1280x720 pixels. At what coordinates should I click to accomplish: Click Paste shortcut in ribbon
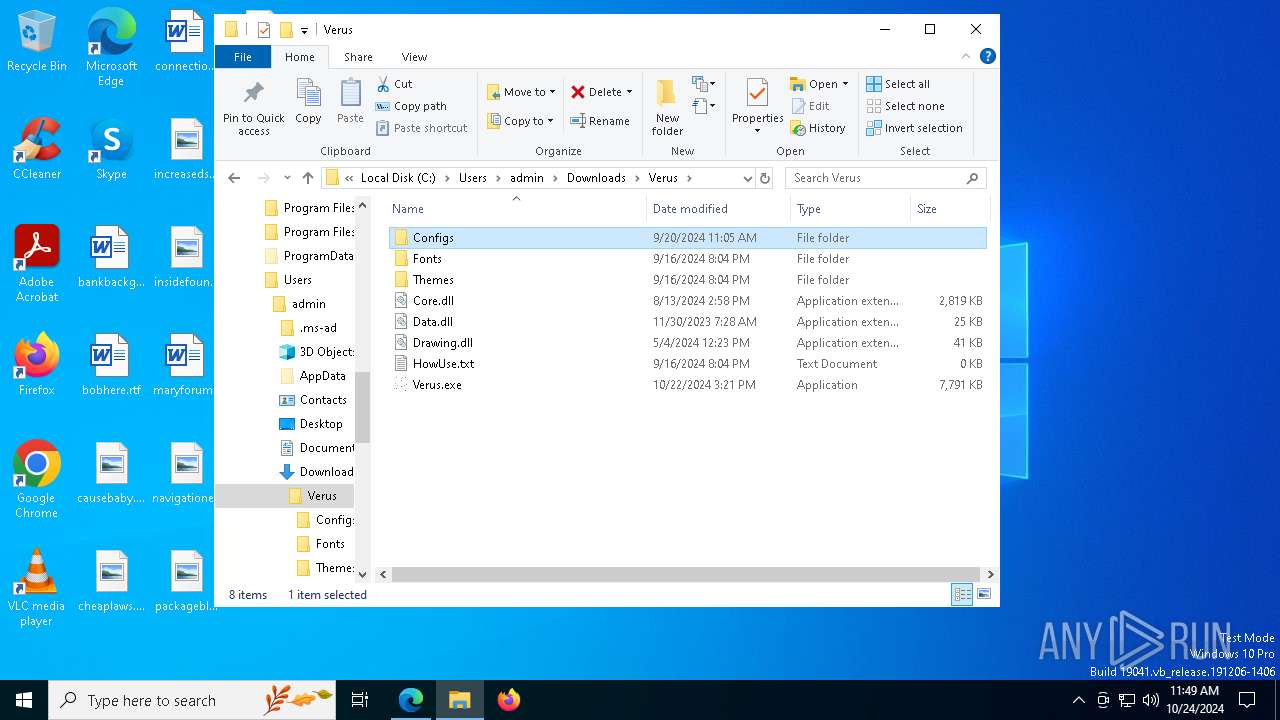[x=421, y=128]
